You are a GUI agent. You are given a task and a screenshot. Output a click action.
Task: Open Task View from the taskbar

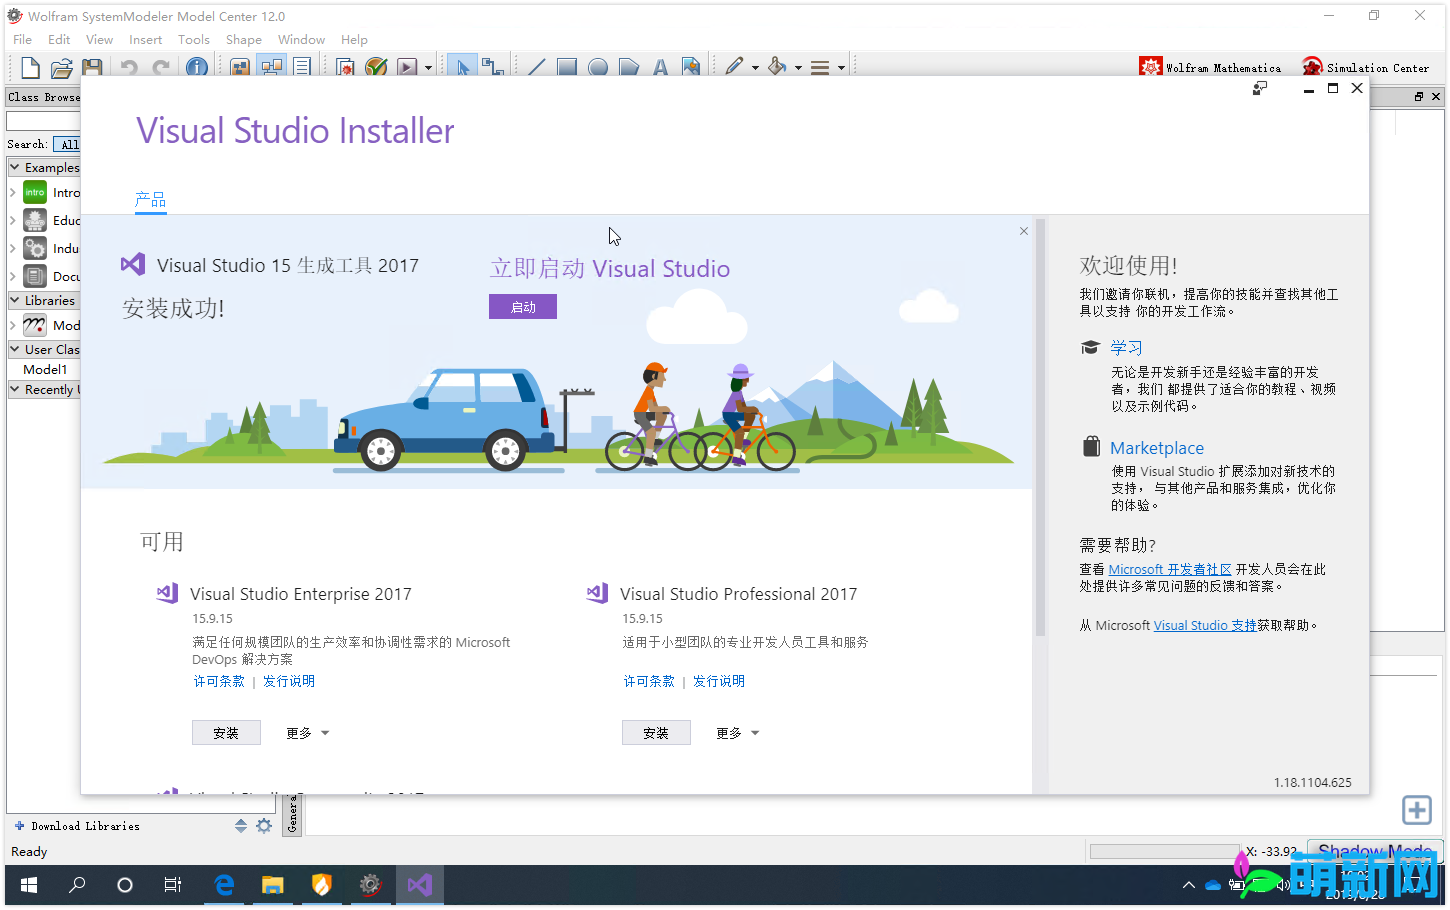pyautogui.click(x=173, y=885)
